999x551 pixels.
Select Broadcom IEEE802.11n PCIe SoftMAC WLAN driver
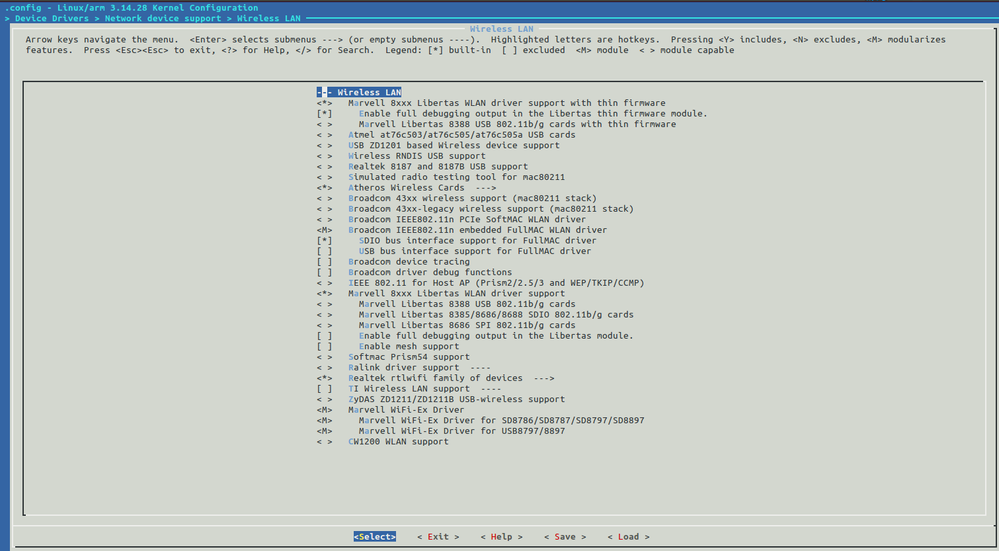[x=451, y=219]
